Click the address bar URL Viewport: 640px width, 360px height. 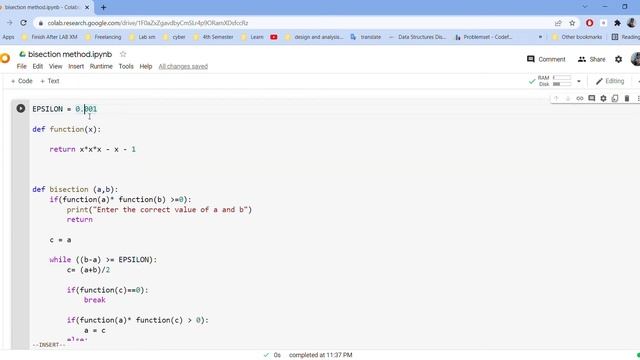coord(148,23)
